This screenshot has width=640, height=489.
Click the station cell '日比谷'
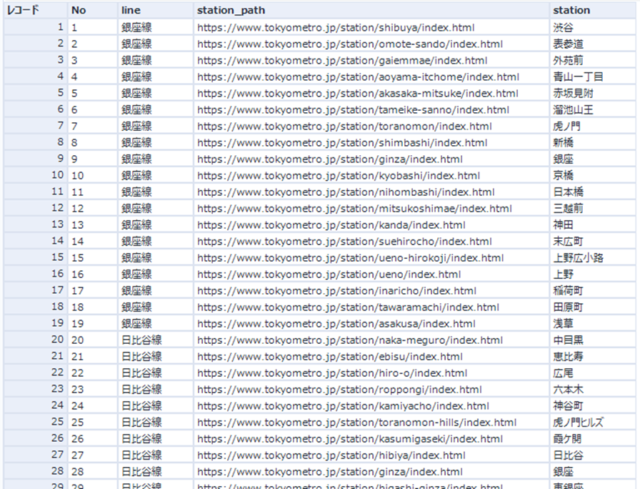(593, 455)
